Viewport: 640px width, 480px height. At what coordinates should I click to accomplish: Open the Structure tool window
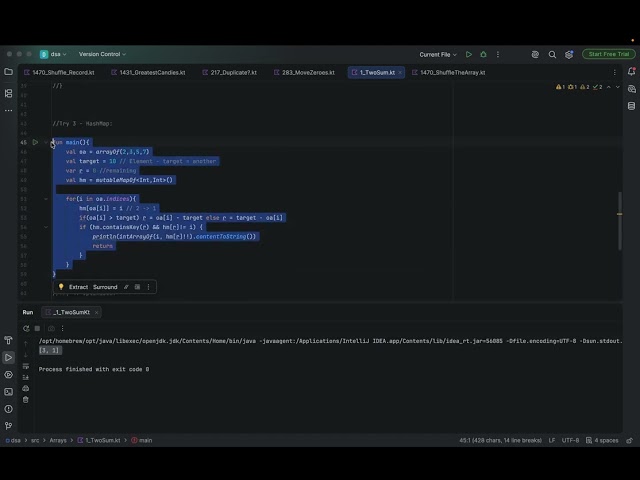8,93
